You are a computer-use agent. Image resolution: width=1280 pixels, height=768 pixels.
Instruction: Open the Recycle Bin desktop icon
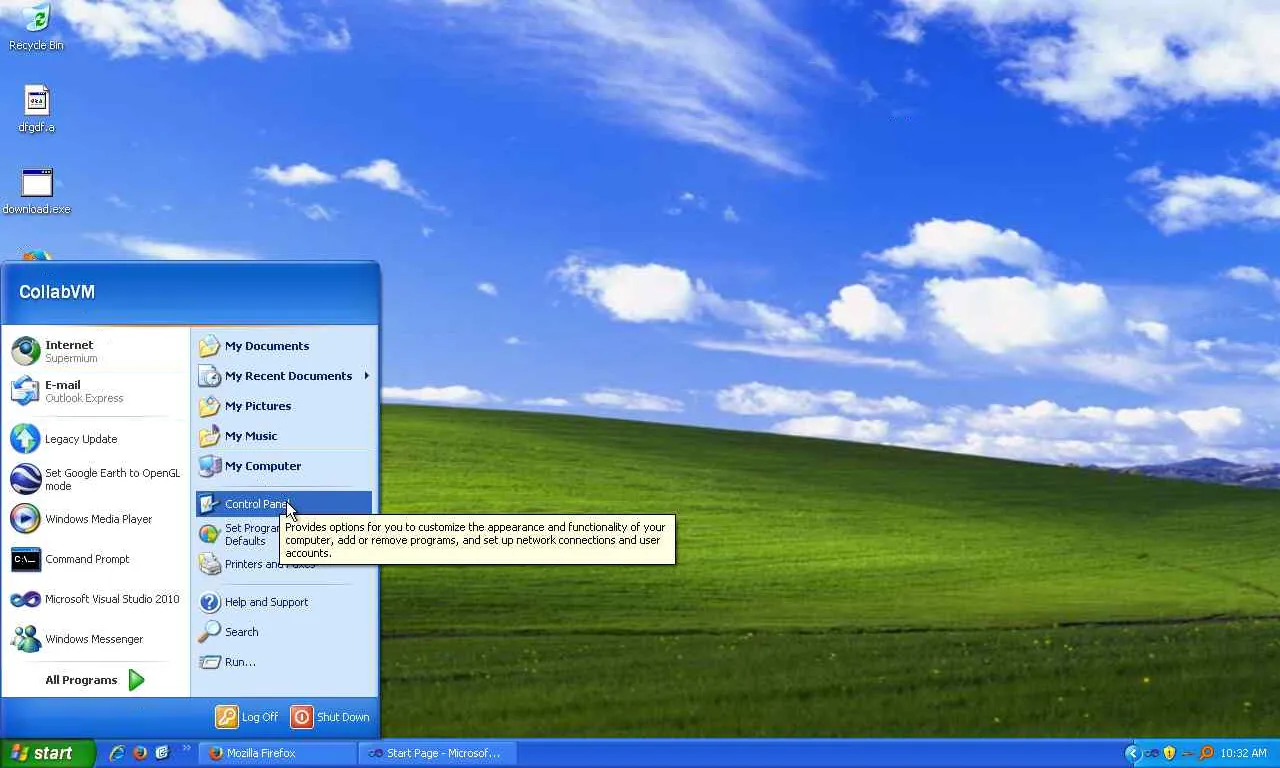pos(36,26)
